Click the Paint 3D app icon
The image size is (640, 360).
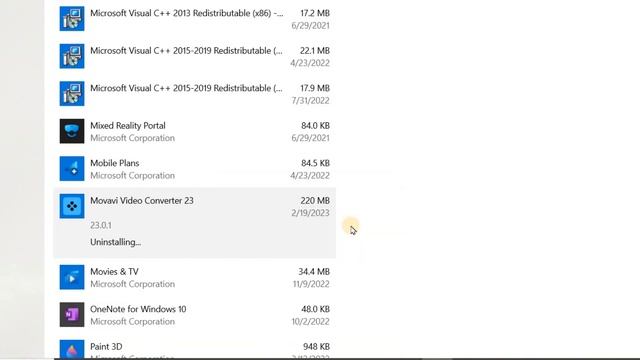[72, 349]
